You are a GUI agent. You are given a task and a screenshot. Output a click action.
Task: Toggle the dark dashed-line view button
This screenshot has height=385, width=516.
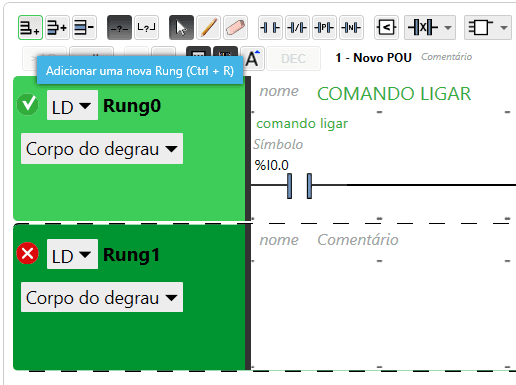click(119, 27)
